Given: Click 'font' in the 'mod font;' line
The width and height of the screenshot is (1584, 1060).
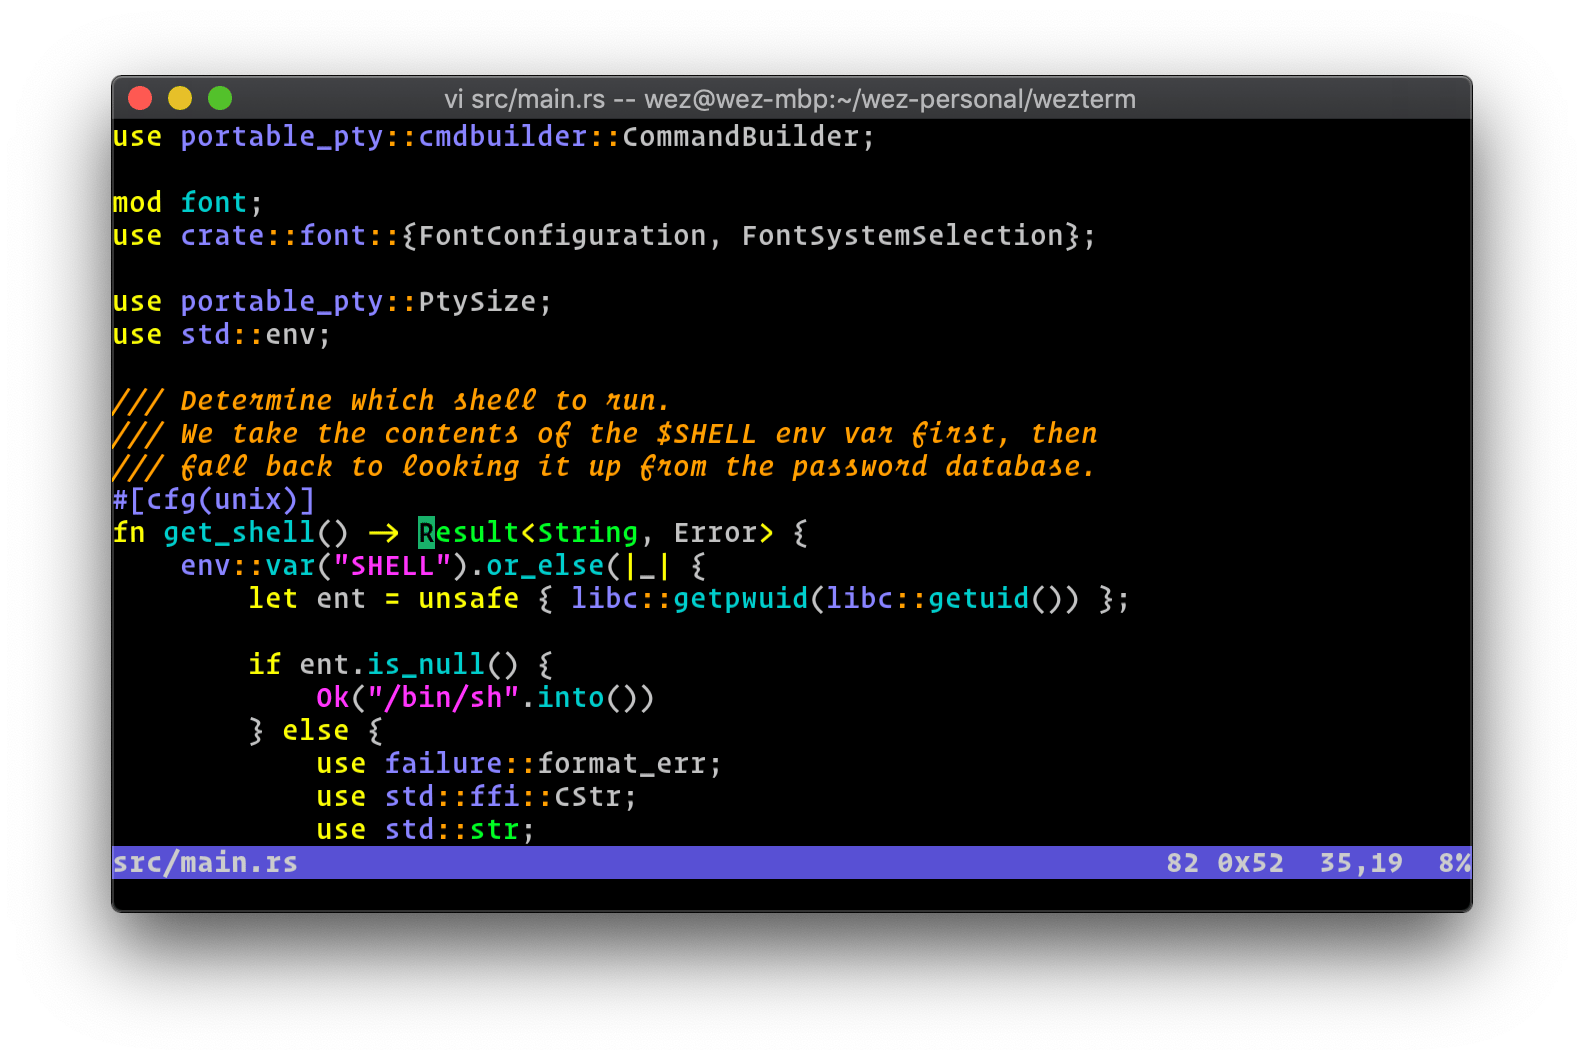Looking at the screenshot, I should [x=213, y=202].
